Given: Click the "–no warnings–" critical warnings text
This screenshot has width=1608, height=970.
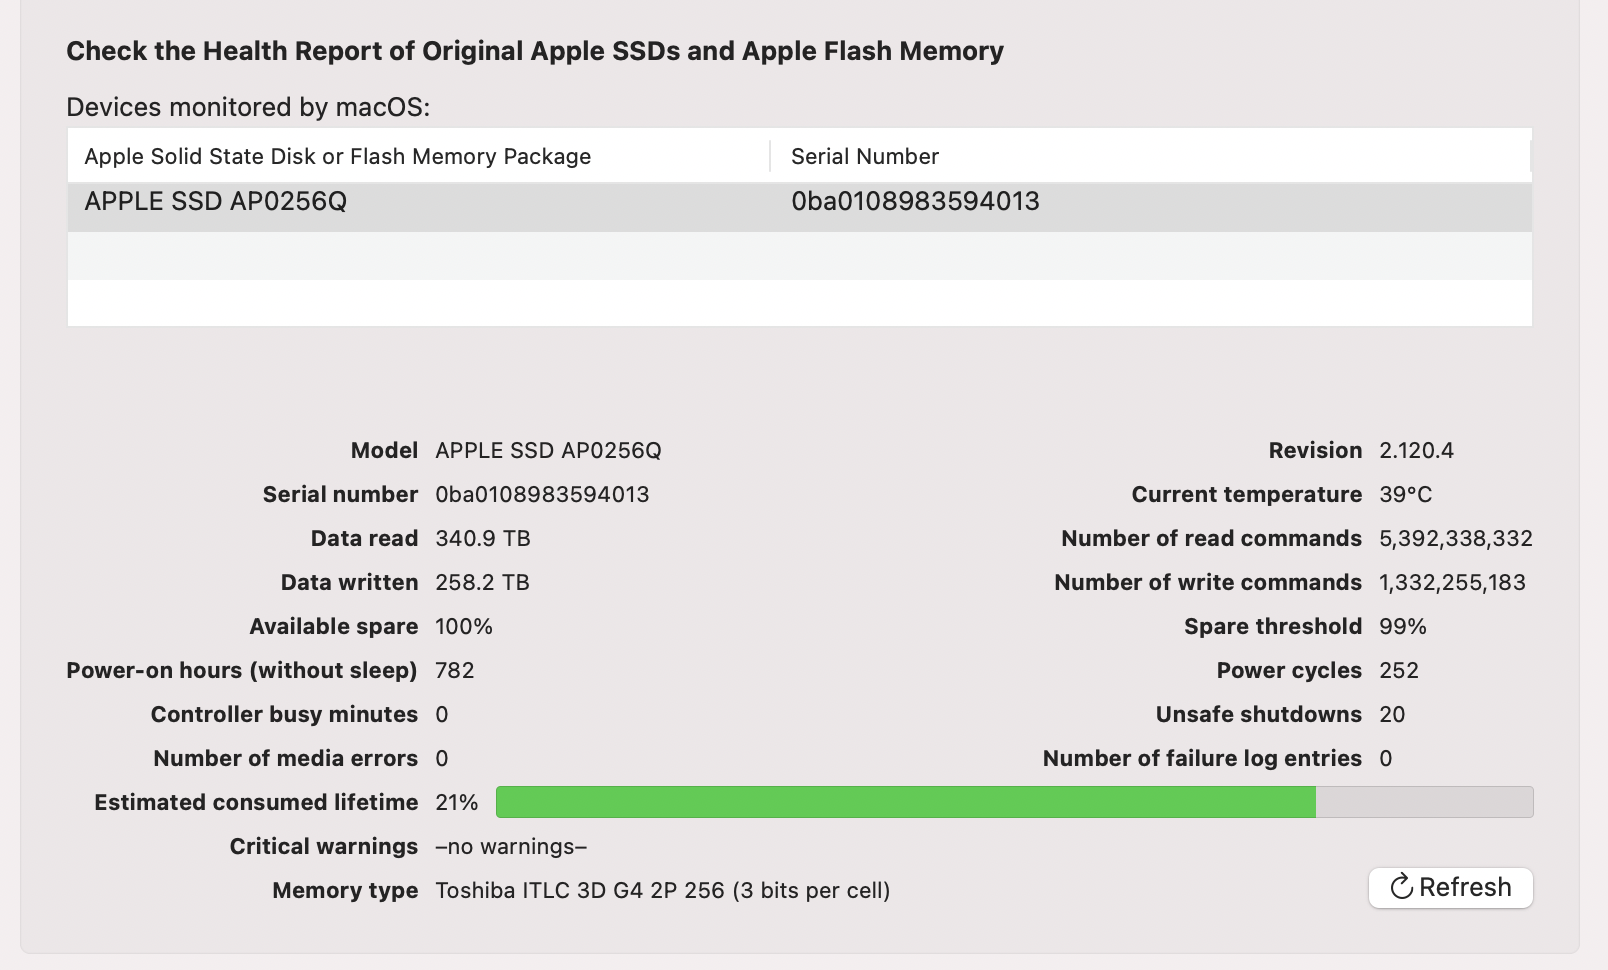Looking at the screenshot, I should coord(511,846).
